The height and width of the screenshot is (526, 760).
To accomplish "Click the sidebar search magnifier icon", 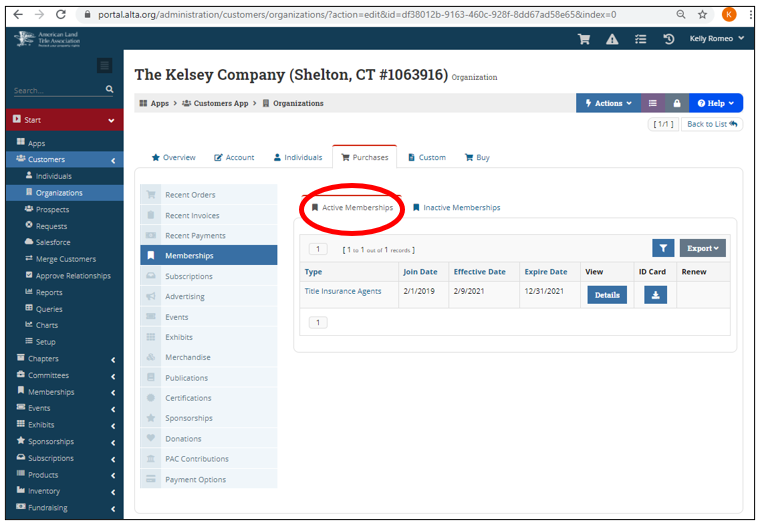I will point(110,89).
